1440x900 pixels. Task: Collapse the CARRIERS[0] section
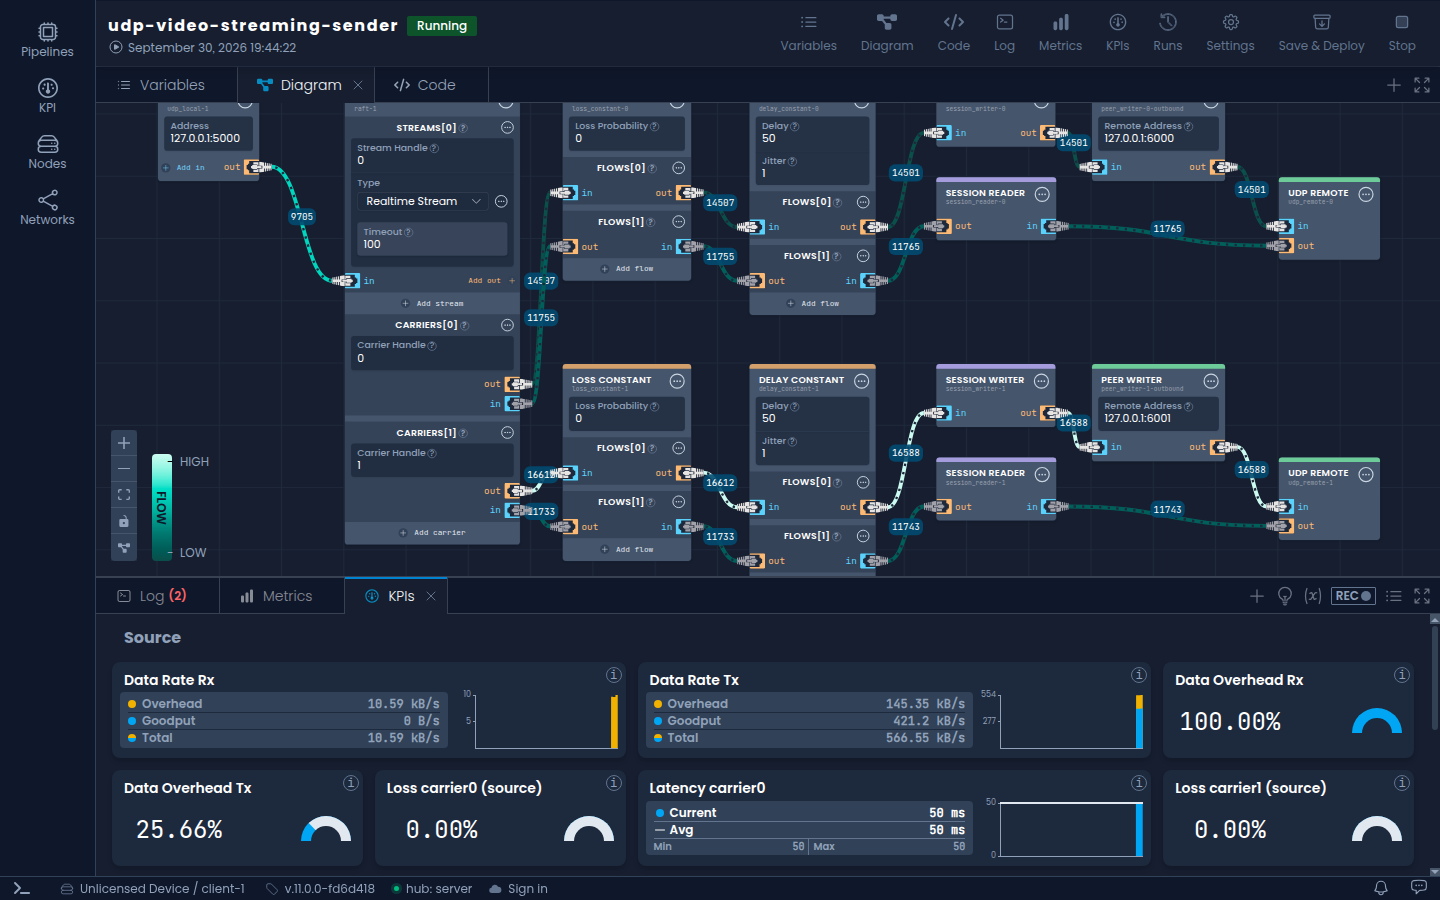pyautogui.click(x=507, y=325)
